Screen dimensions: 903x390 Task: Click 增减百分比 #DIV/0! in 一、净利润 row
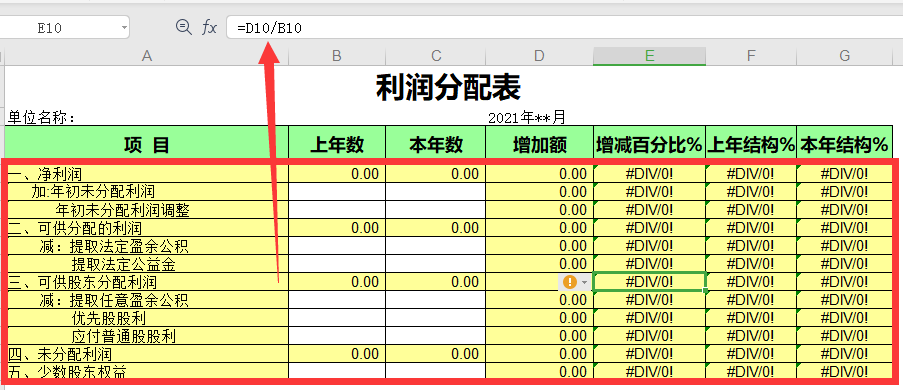click(x=650, y=174)
